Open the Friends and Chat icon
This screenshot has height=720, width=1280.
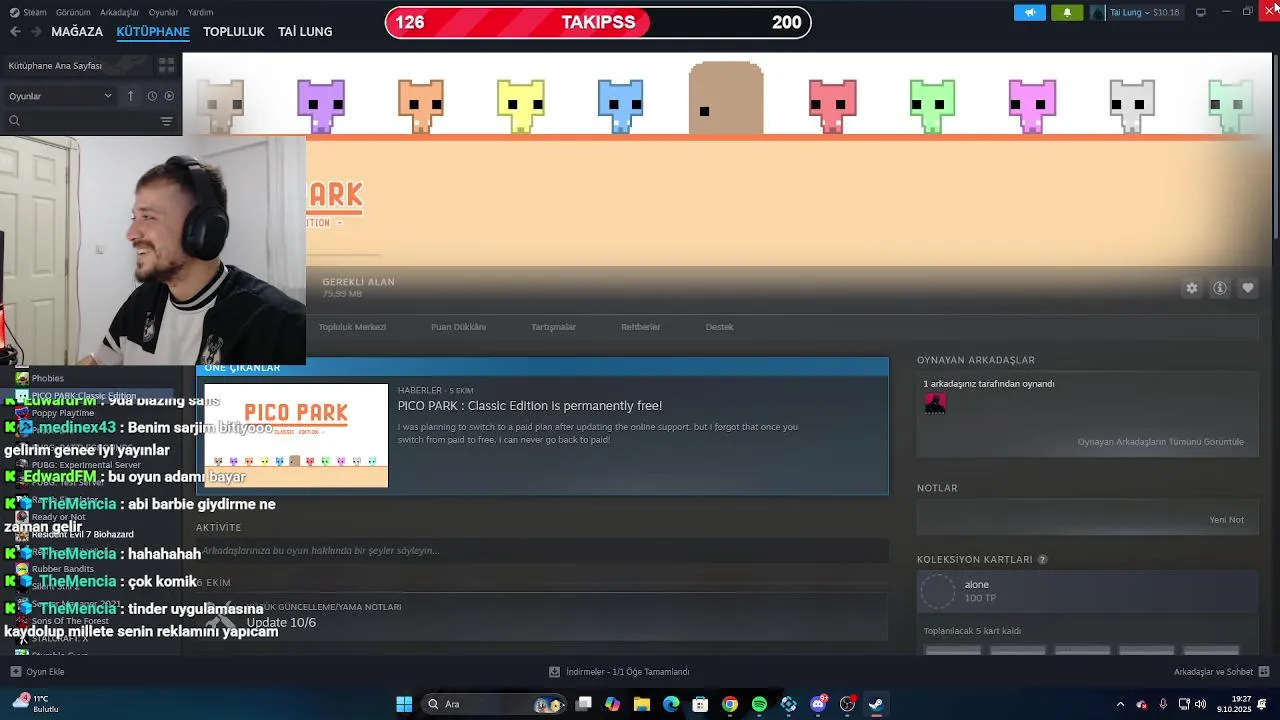pos(1264,672)
